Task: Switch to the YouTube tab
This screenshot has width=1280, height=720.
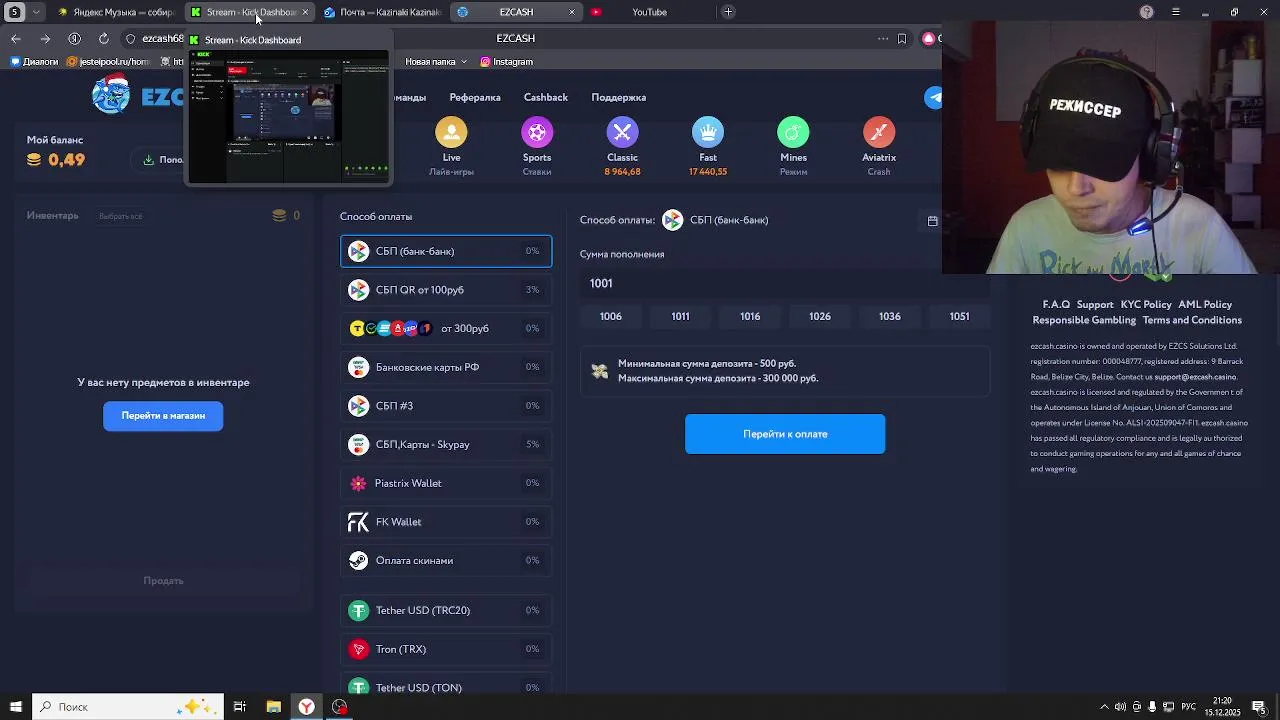Action: (x=649, y=12)
